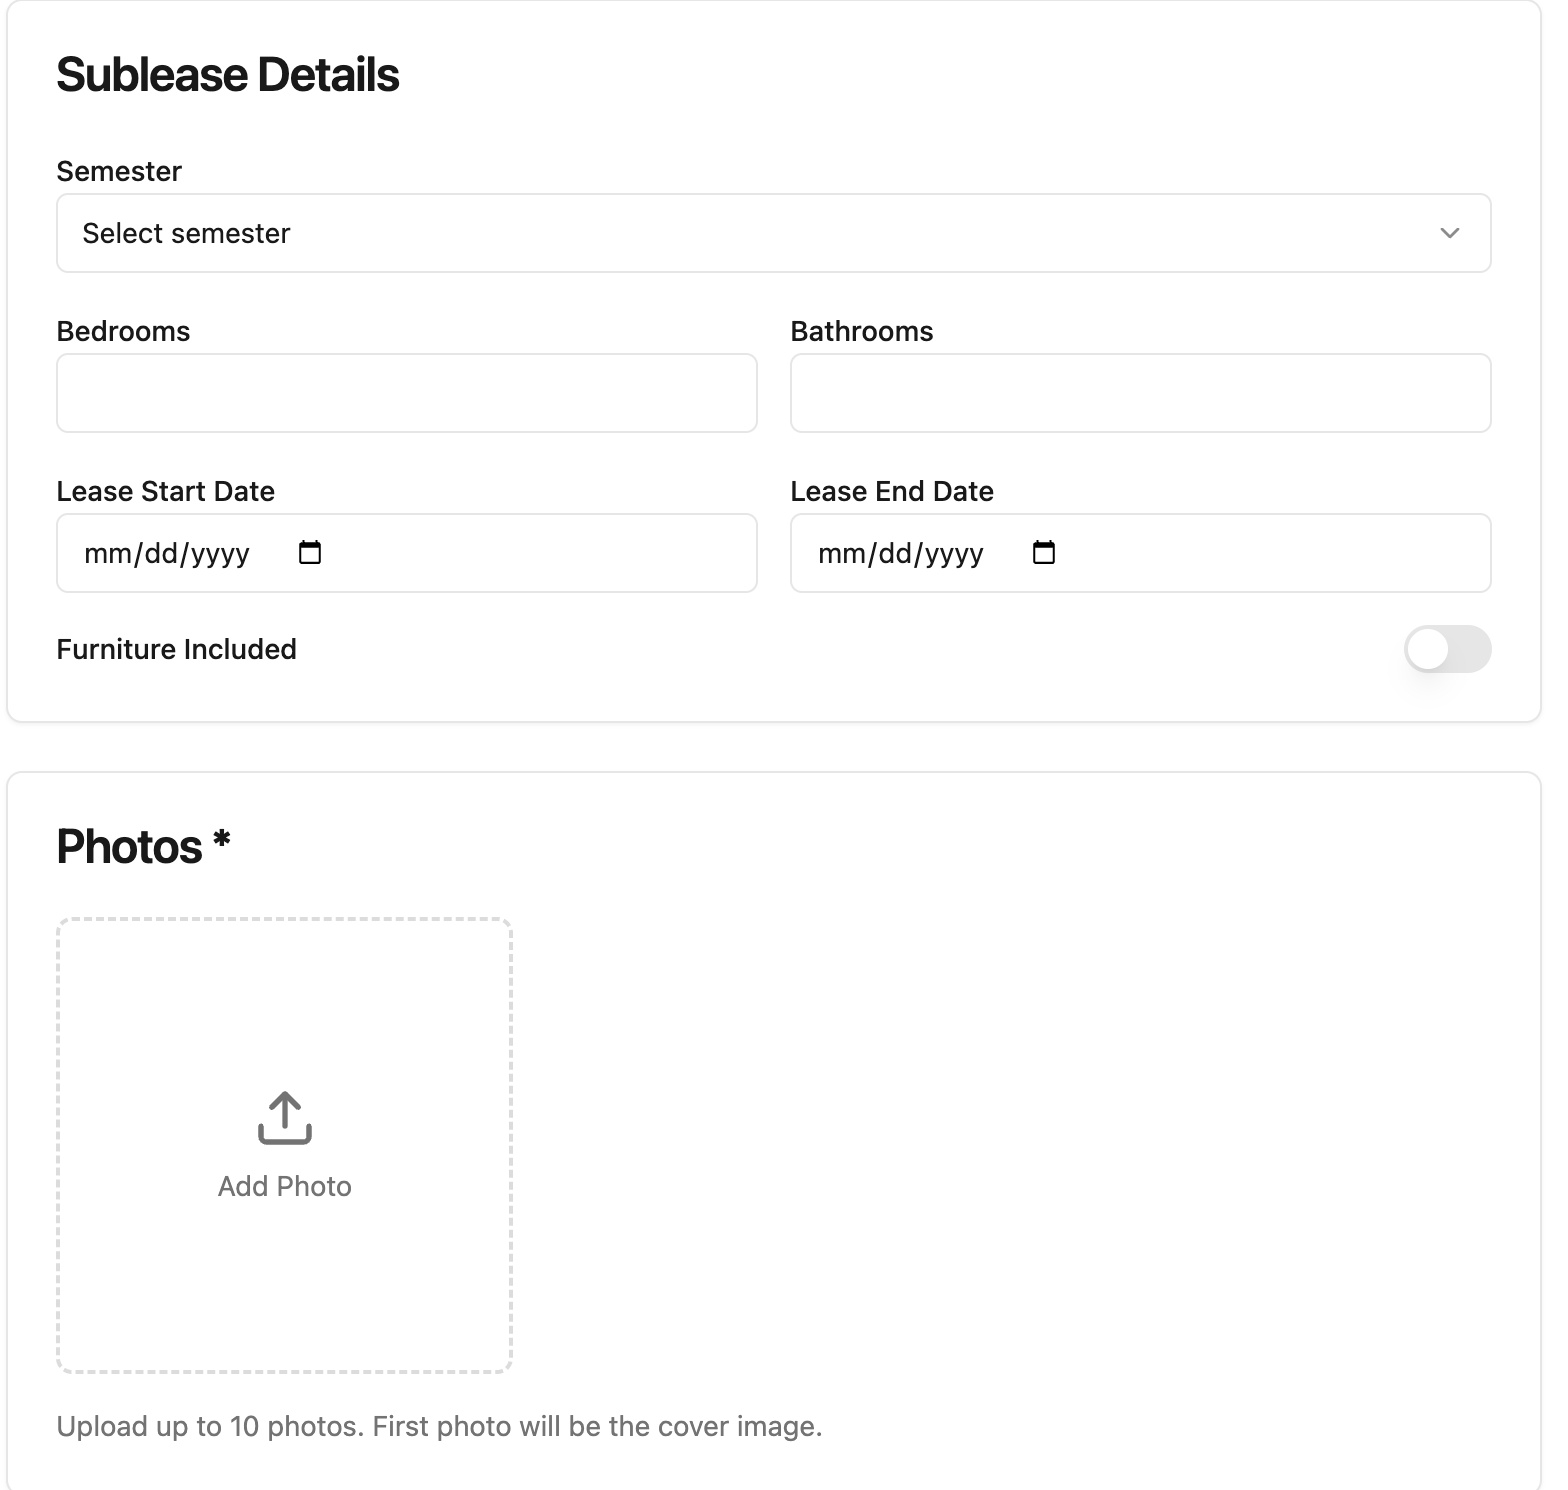
Task: Click the 'Bathrooms' field label
Action: 861,331
